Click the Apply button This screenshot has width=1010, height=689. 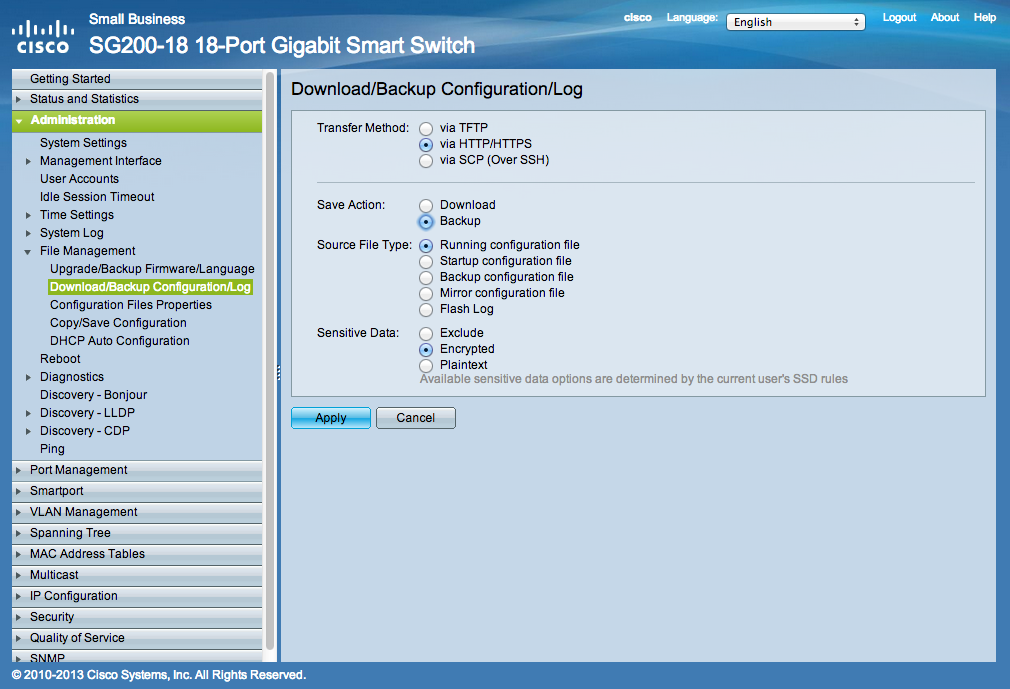click(x=330, y=418)
